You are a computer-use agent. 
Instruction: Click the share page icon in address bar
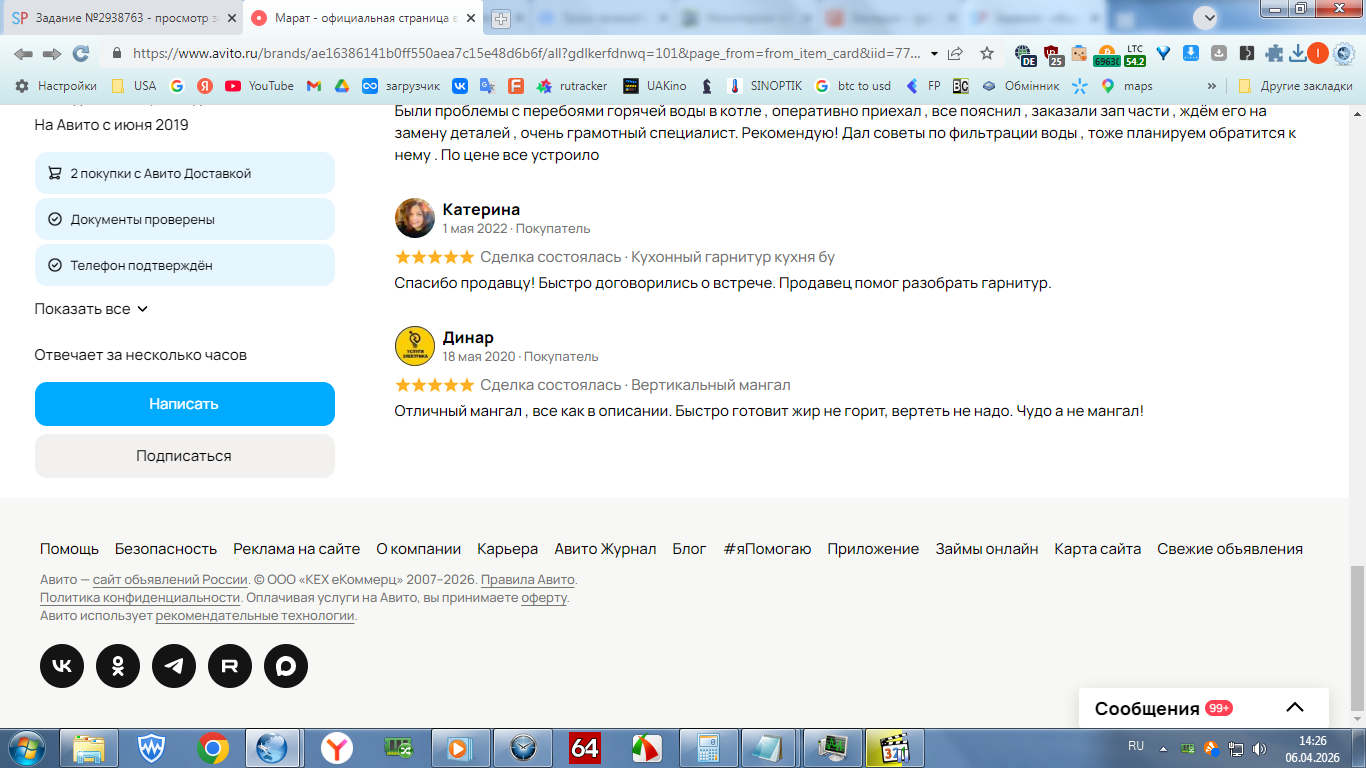(x=956, y=54)
